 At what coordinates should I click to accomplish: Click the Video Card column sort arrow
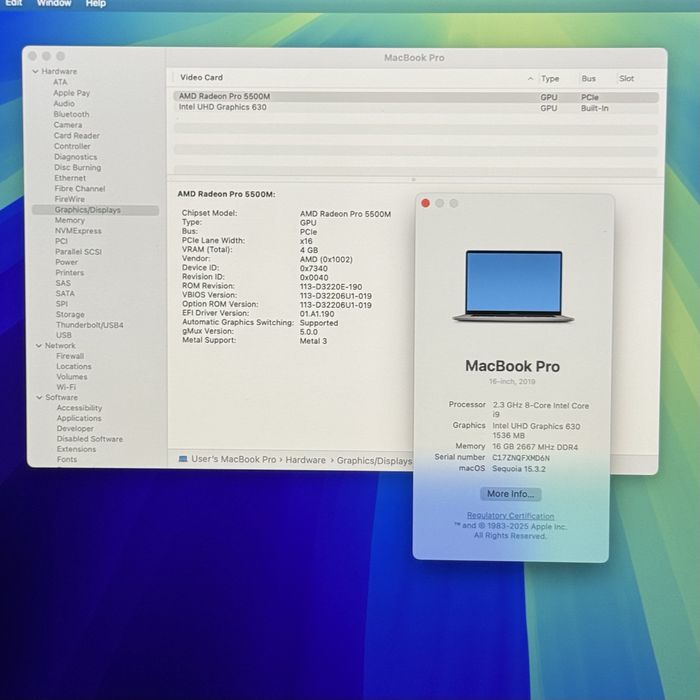tap(530, 79)
